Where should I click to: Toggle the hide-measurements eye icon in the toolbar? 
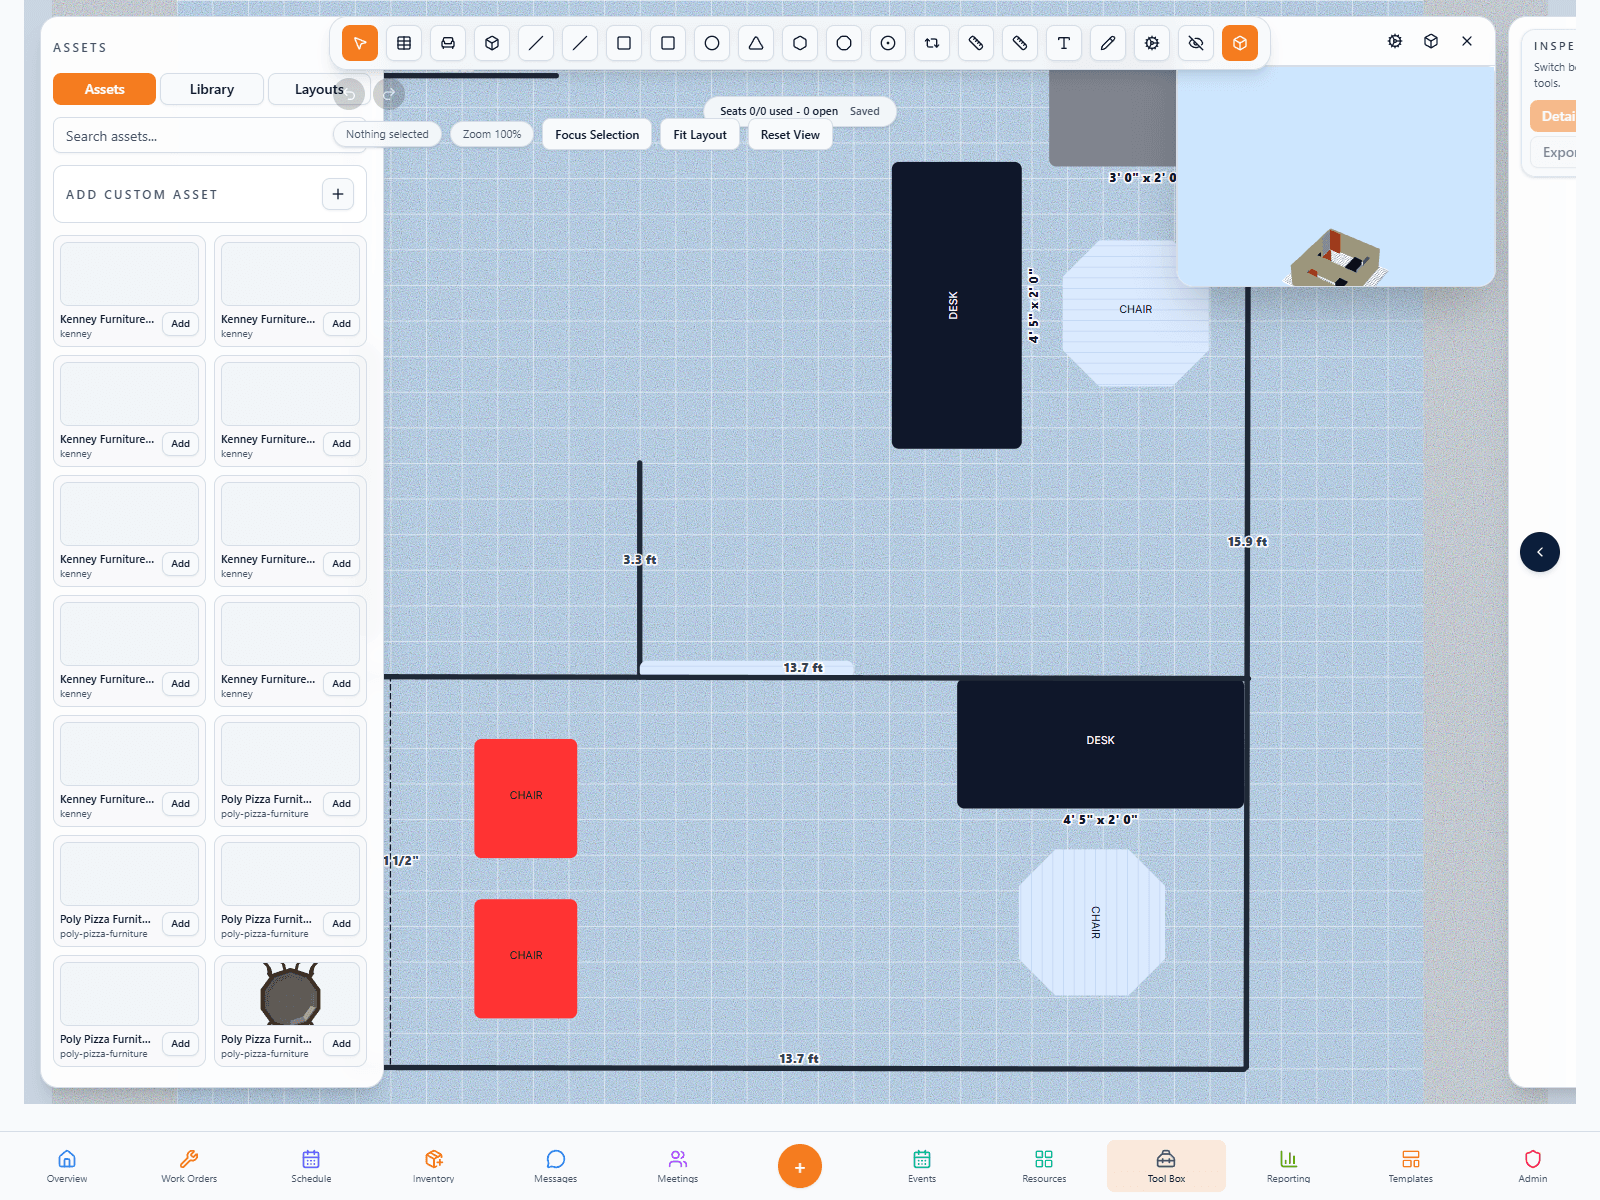click(x=1196, y=43)
